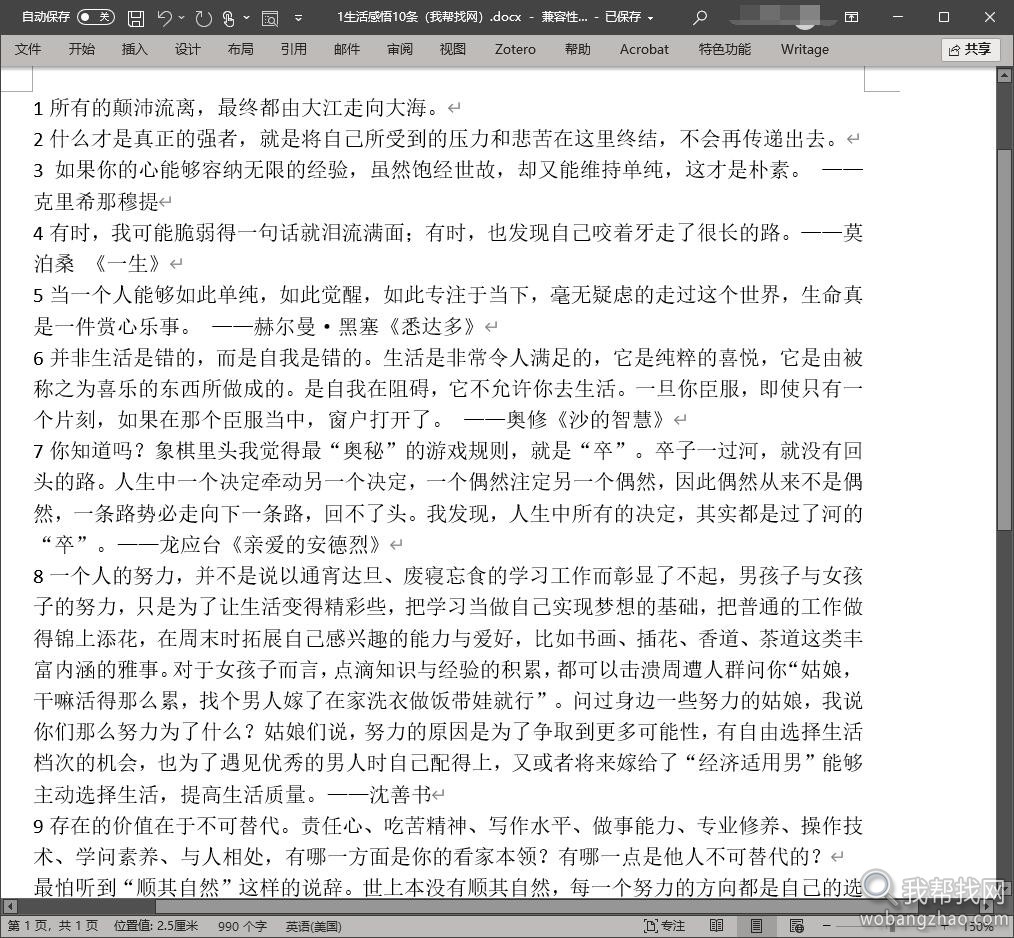Click the Search magnifier icon
This screenshot has height=938, width=1014.
pyautogui.click(x=700, y=18)
